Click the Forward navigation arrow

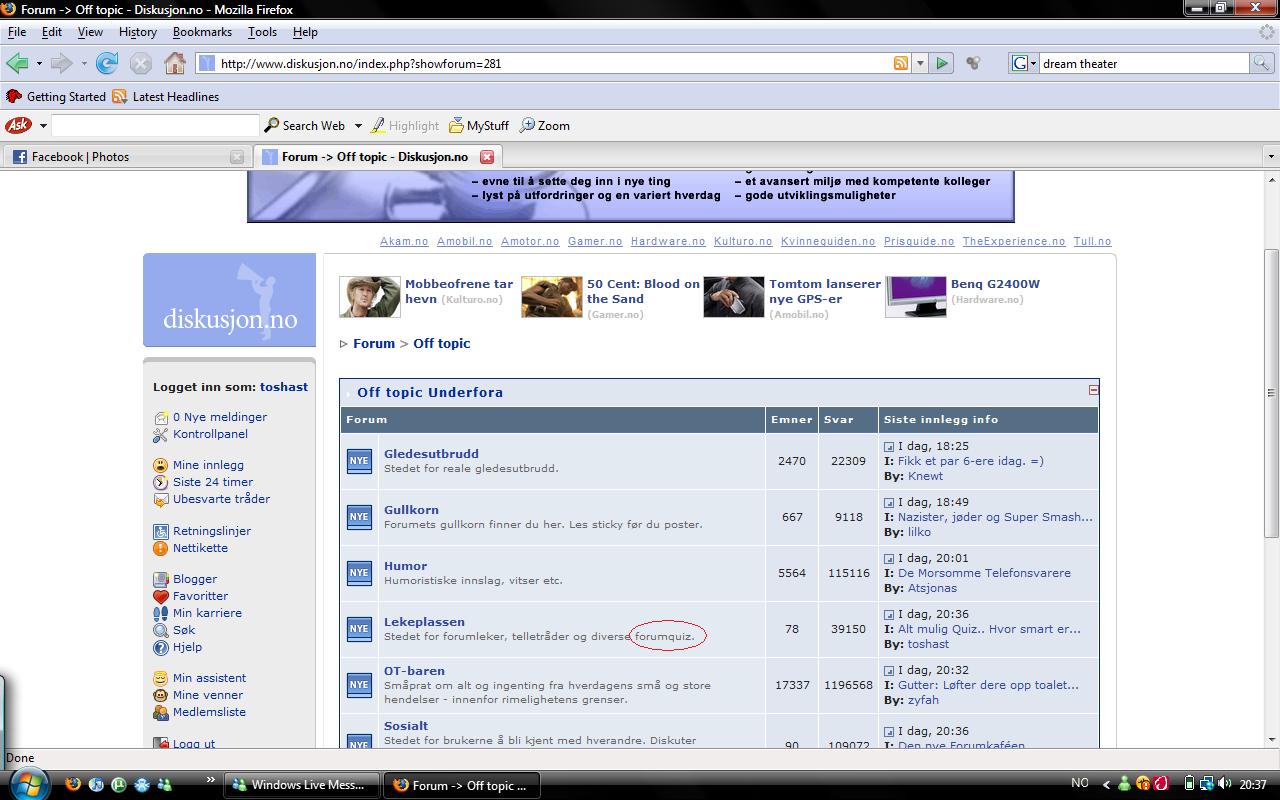(x=62, y=63)
